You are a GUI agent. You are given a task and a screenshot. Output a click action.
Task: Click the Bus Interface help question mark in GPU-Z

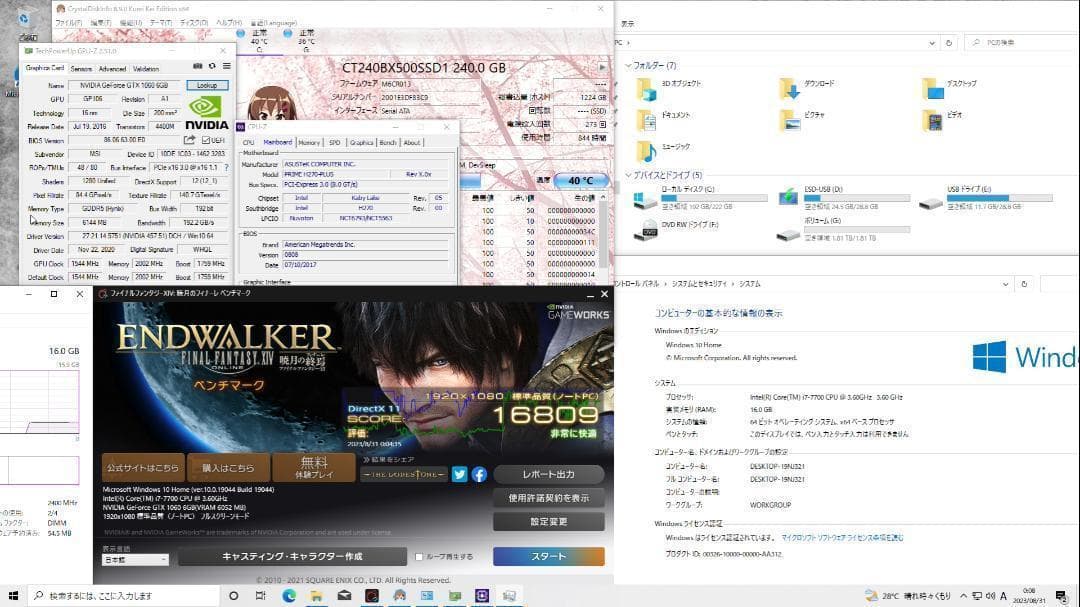point(227,167)
